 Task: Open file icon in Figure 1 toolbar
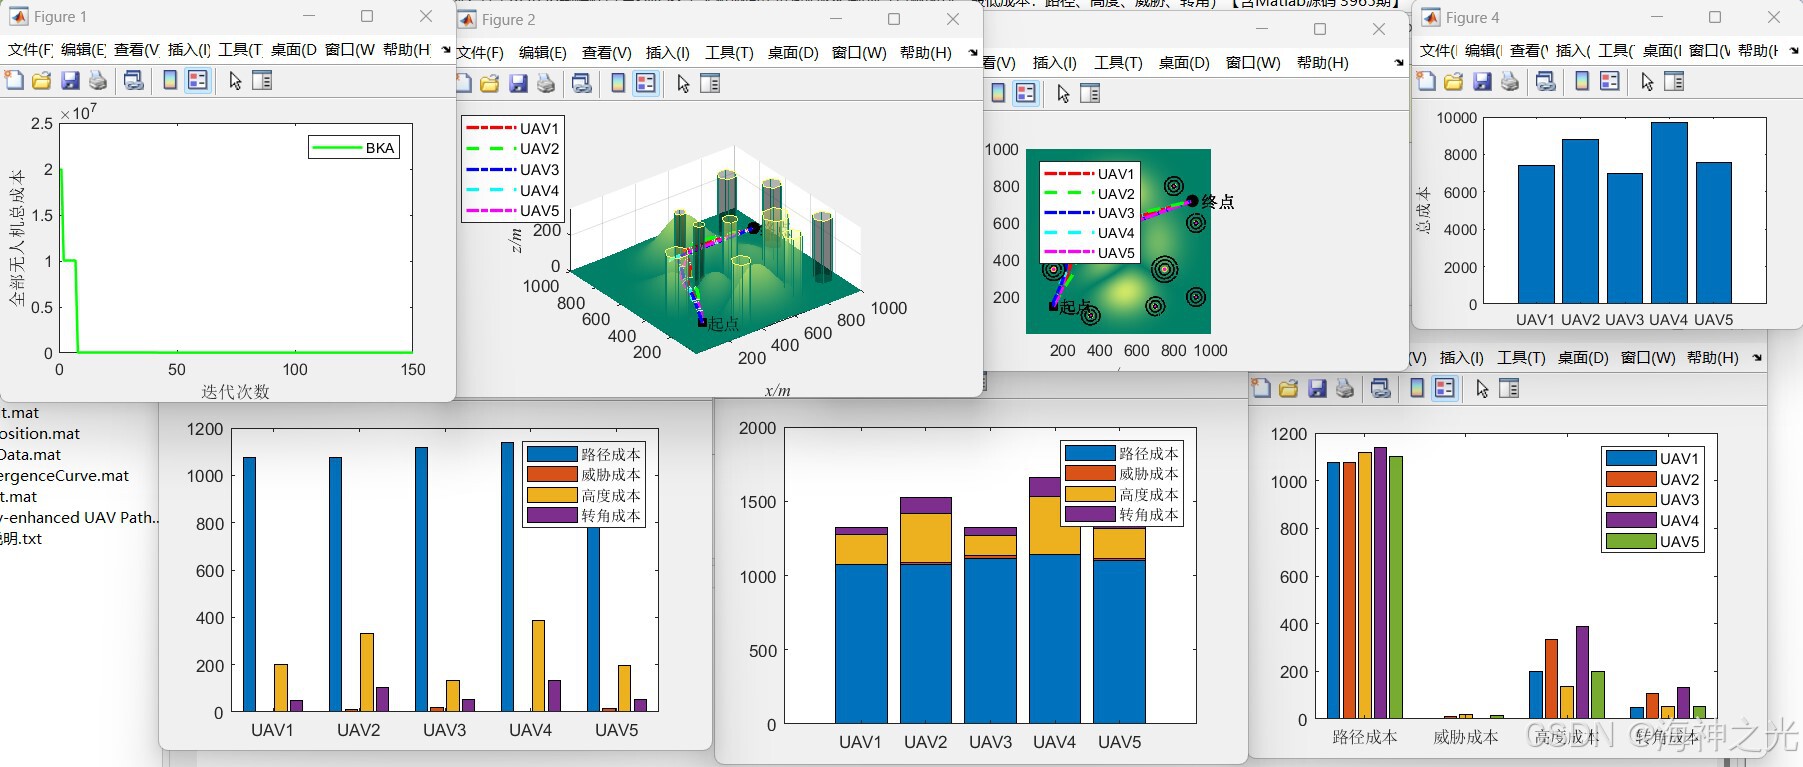click(41, 80)
